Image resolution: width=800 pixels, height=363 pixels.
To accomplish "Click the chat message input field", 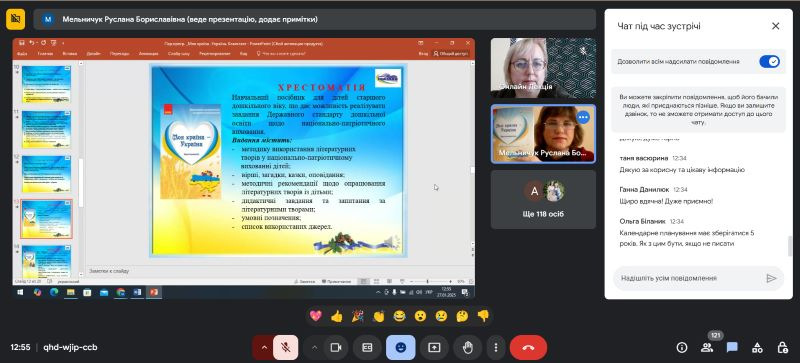I will tap(691, 278).
